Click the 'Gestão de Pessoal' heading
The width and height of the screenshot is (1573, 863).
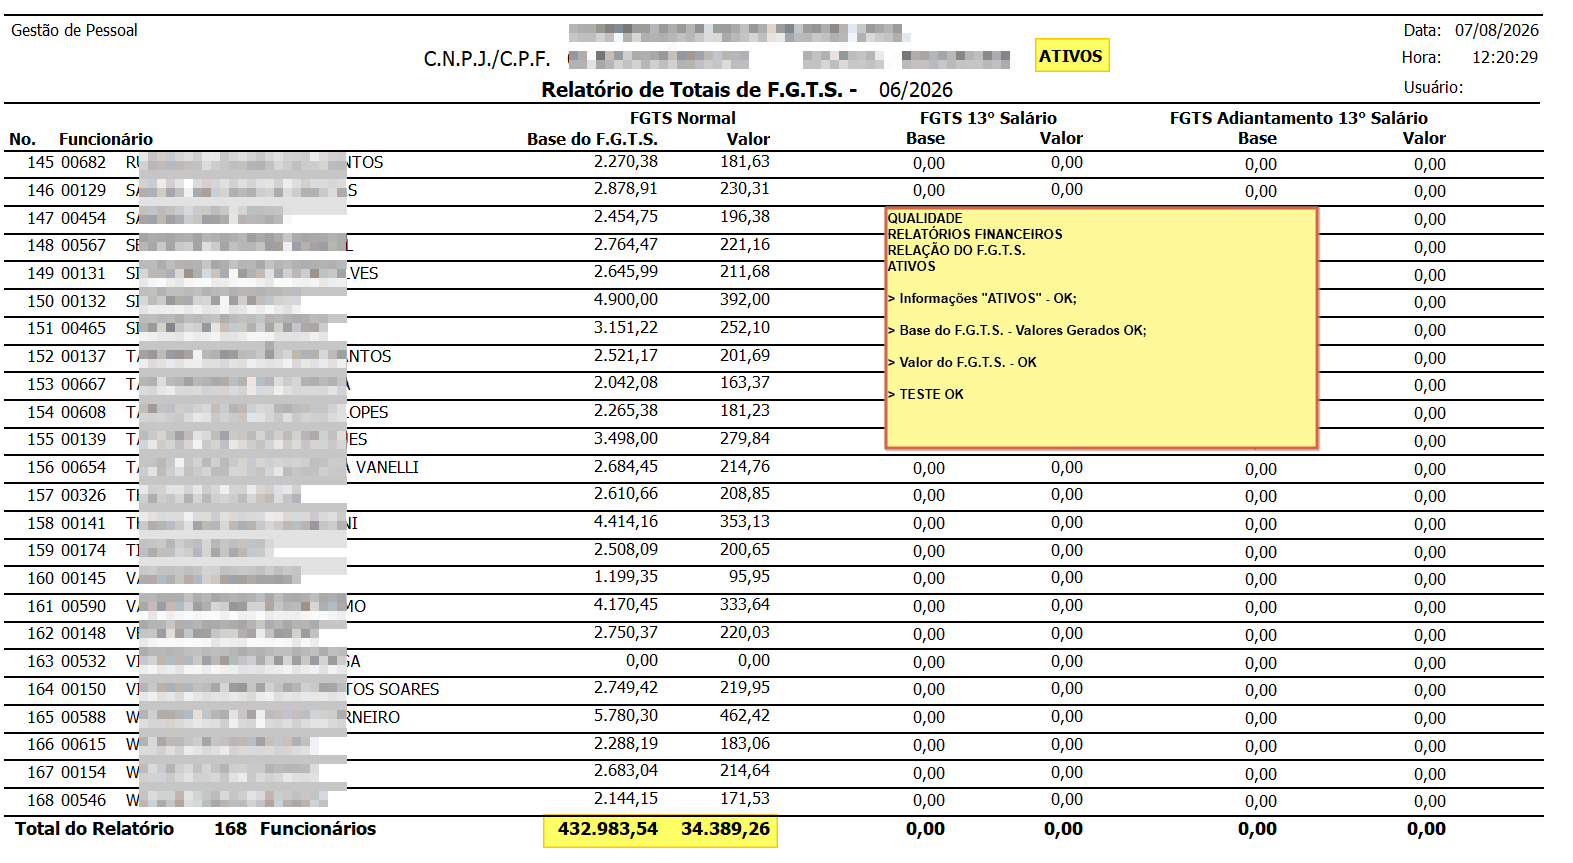(x=74, y=30)
